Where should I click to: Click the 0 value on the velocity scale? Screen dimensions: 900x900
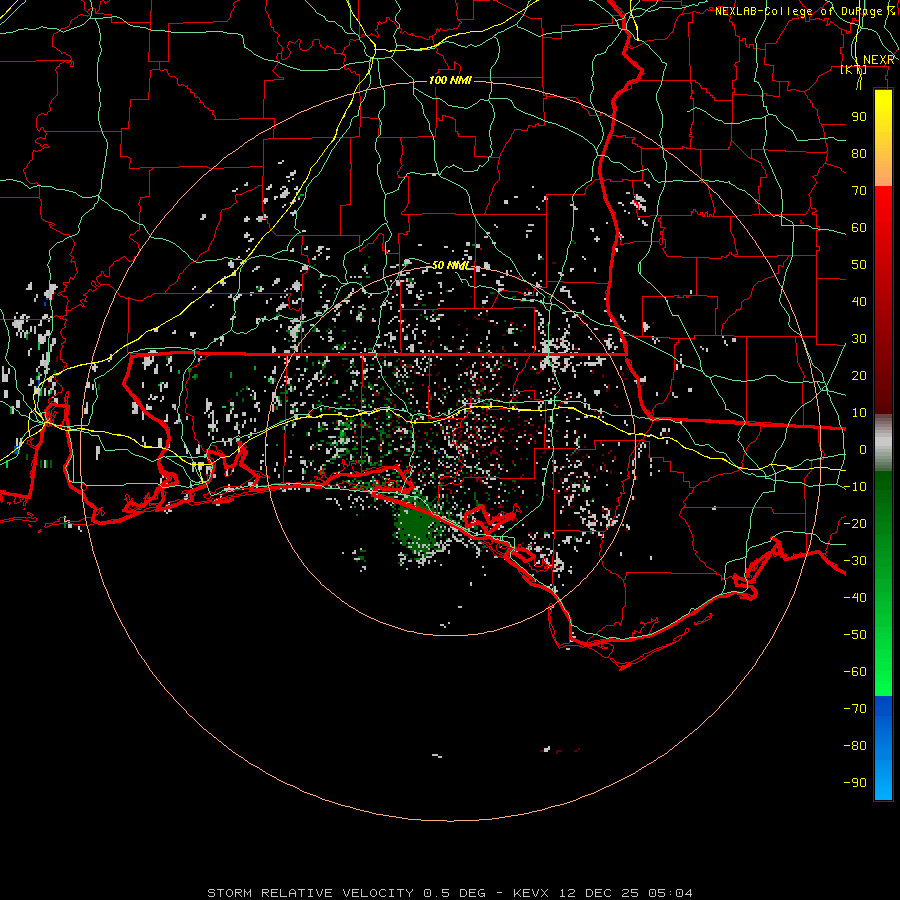[x=863, y=450]
